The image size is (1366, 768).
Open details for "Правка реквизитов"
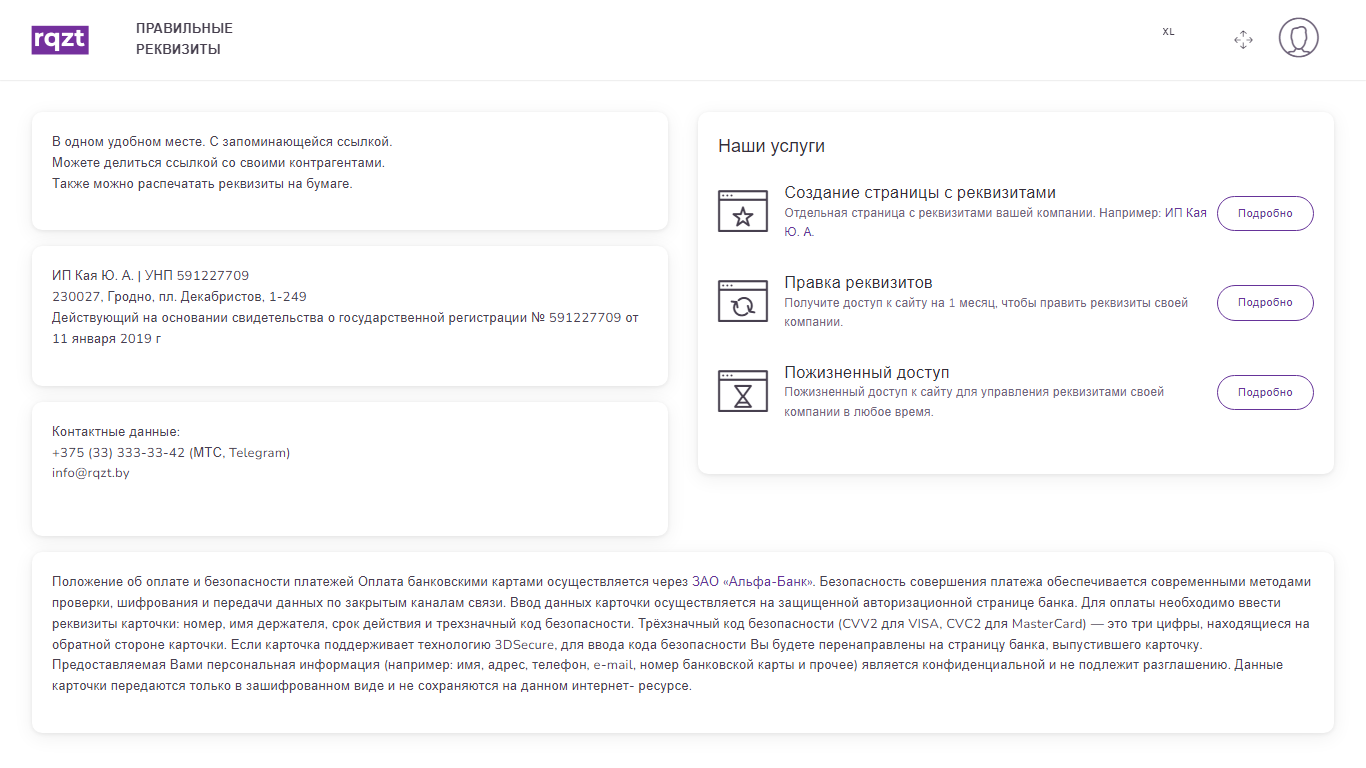tap(1265, 303)
